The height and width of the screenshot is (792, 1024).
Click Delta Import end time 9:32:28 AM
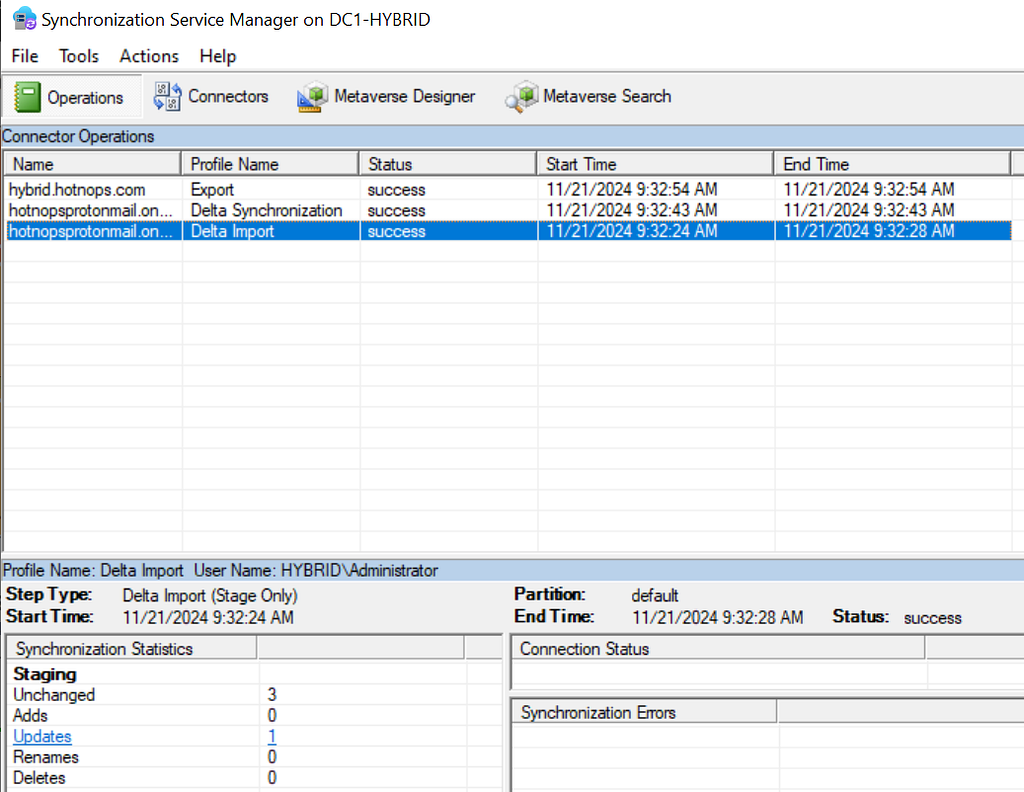[869, 231]
